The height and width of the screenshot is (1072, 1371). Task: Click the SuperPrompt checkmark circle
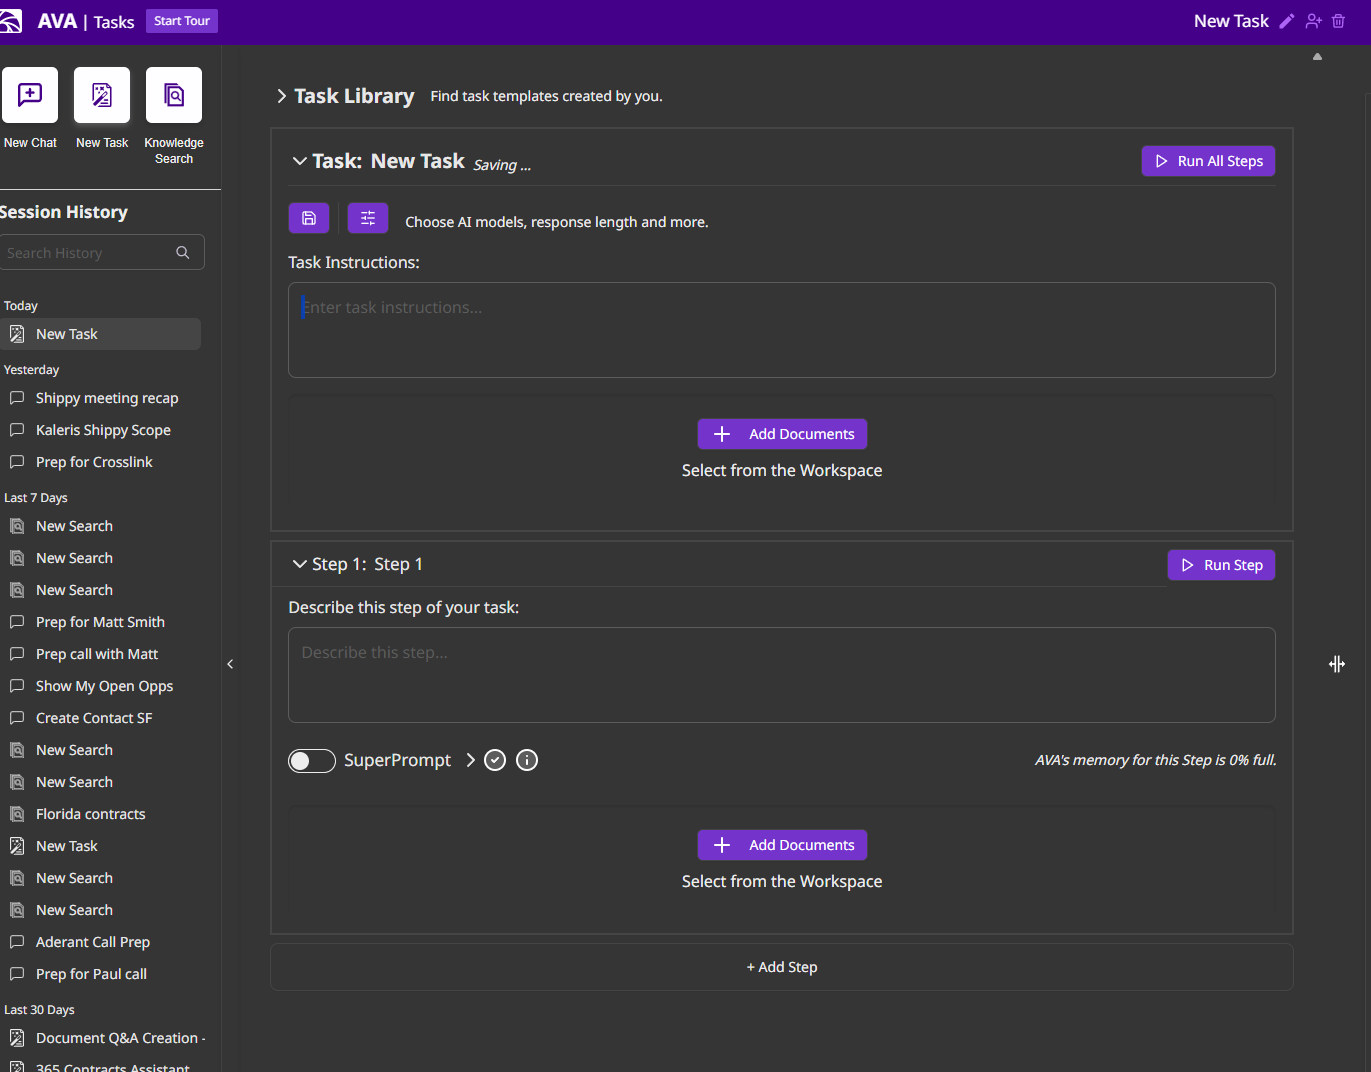[494, 760]
